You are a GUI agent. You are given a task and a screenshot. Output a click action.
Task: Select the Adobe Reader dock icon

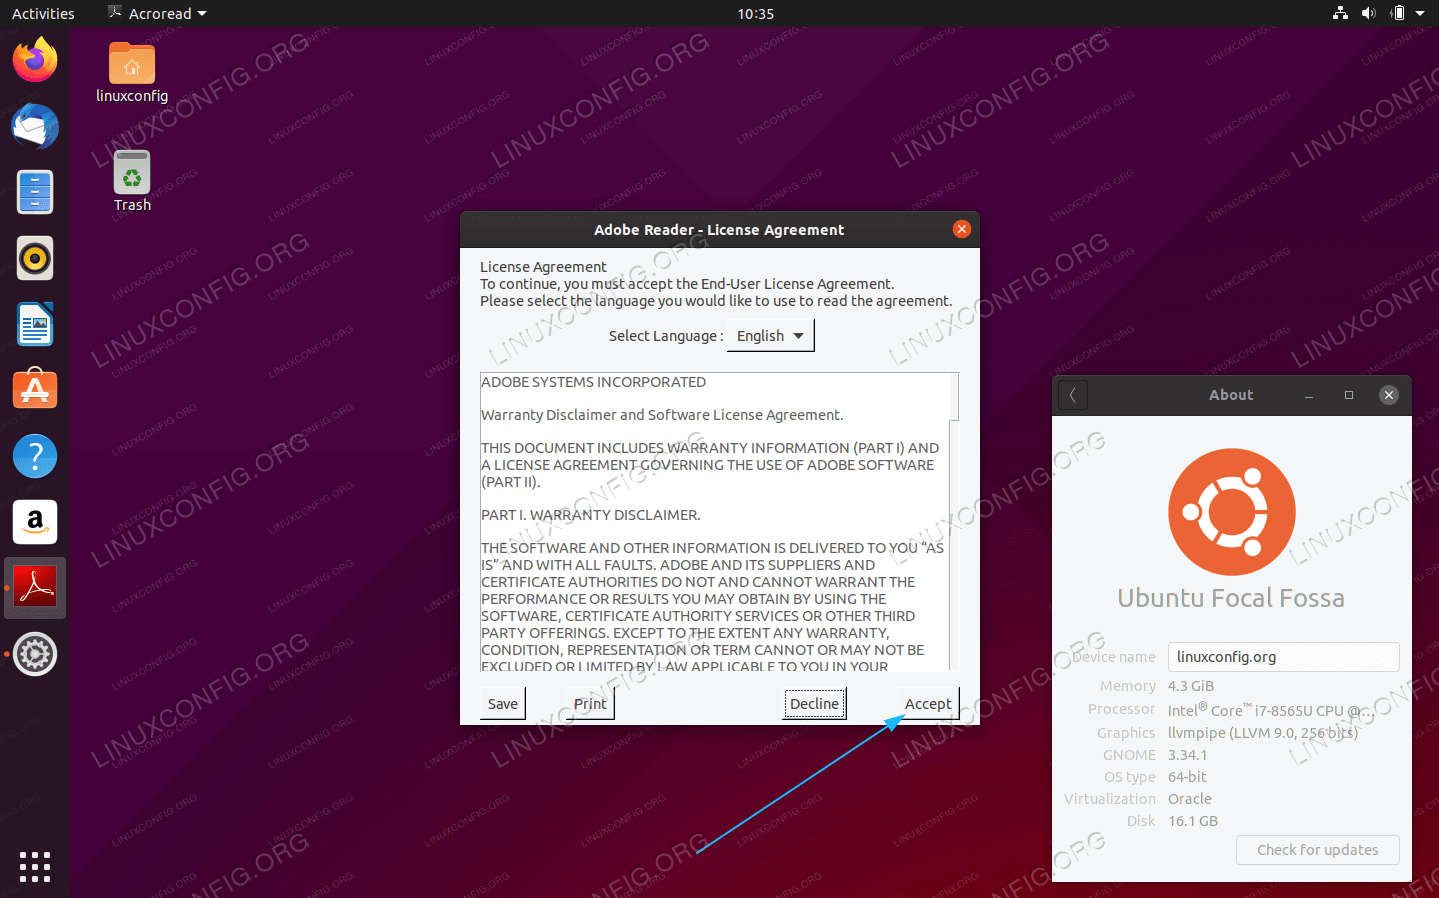coord(36,588)
